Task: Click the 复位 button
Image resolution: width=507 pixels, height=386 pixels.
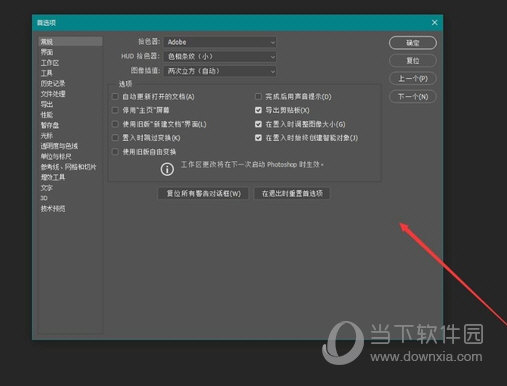Action: [413, 61]
